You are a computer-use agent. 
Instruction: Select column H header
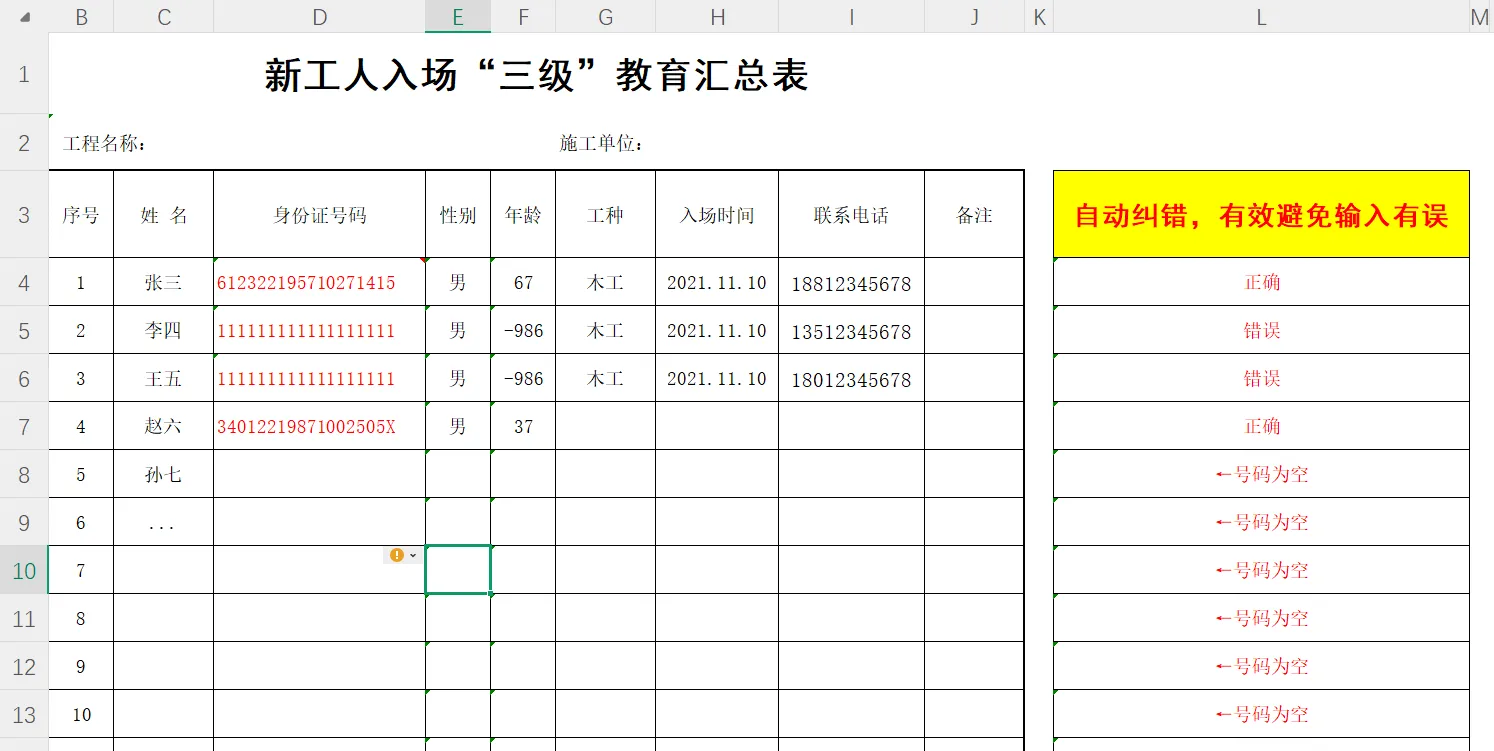[717, 16]
